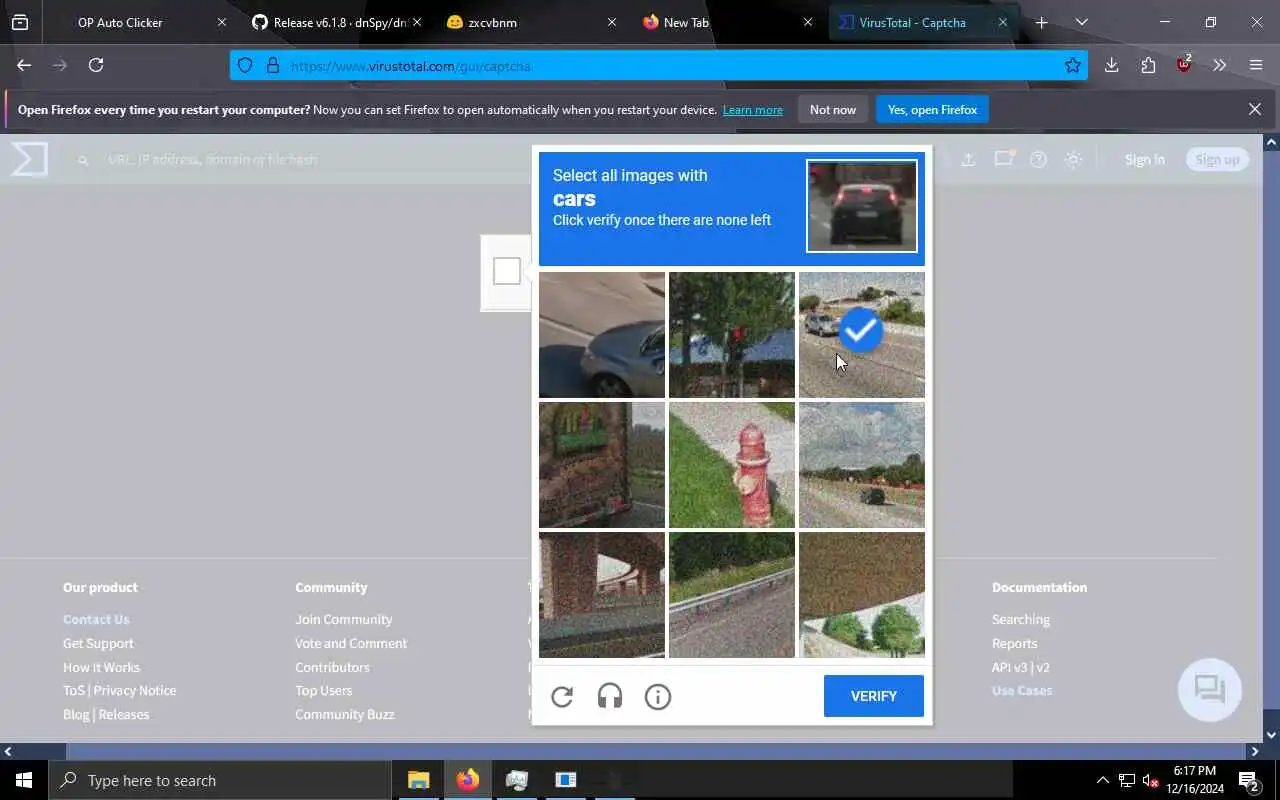Click the site padlock icon
The height and width of the screenshot is (800, 1280).
(272, 66)
